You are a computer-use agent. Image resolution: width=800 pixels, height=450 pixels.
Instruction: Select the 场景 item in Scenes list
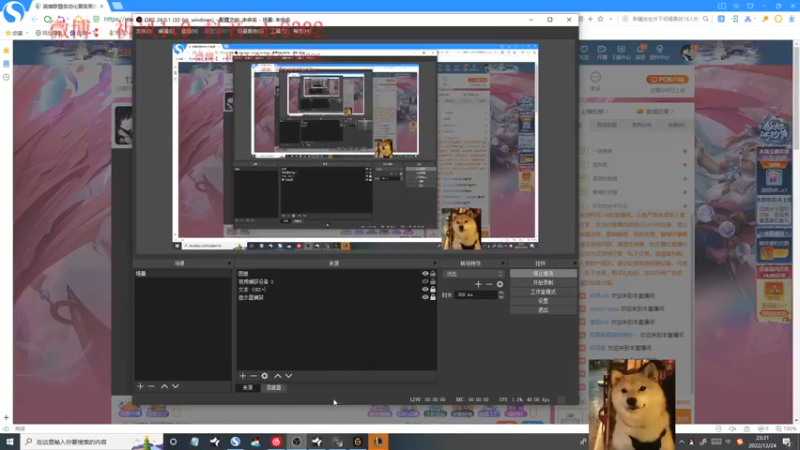coord(182,273)
